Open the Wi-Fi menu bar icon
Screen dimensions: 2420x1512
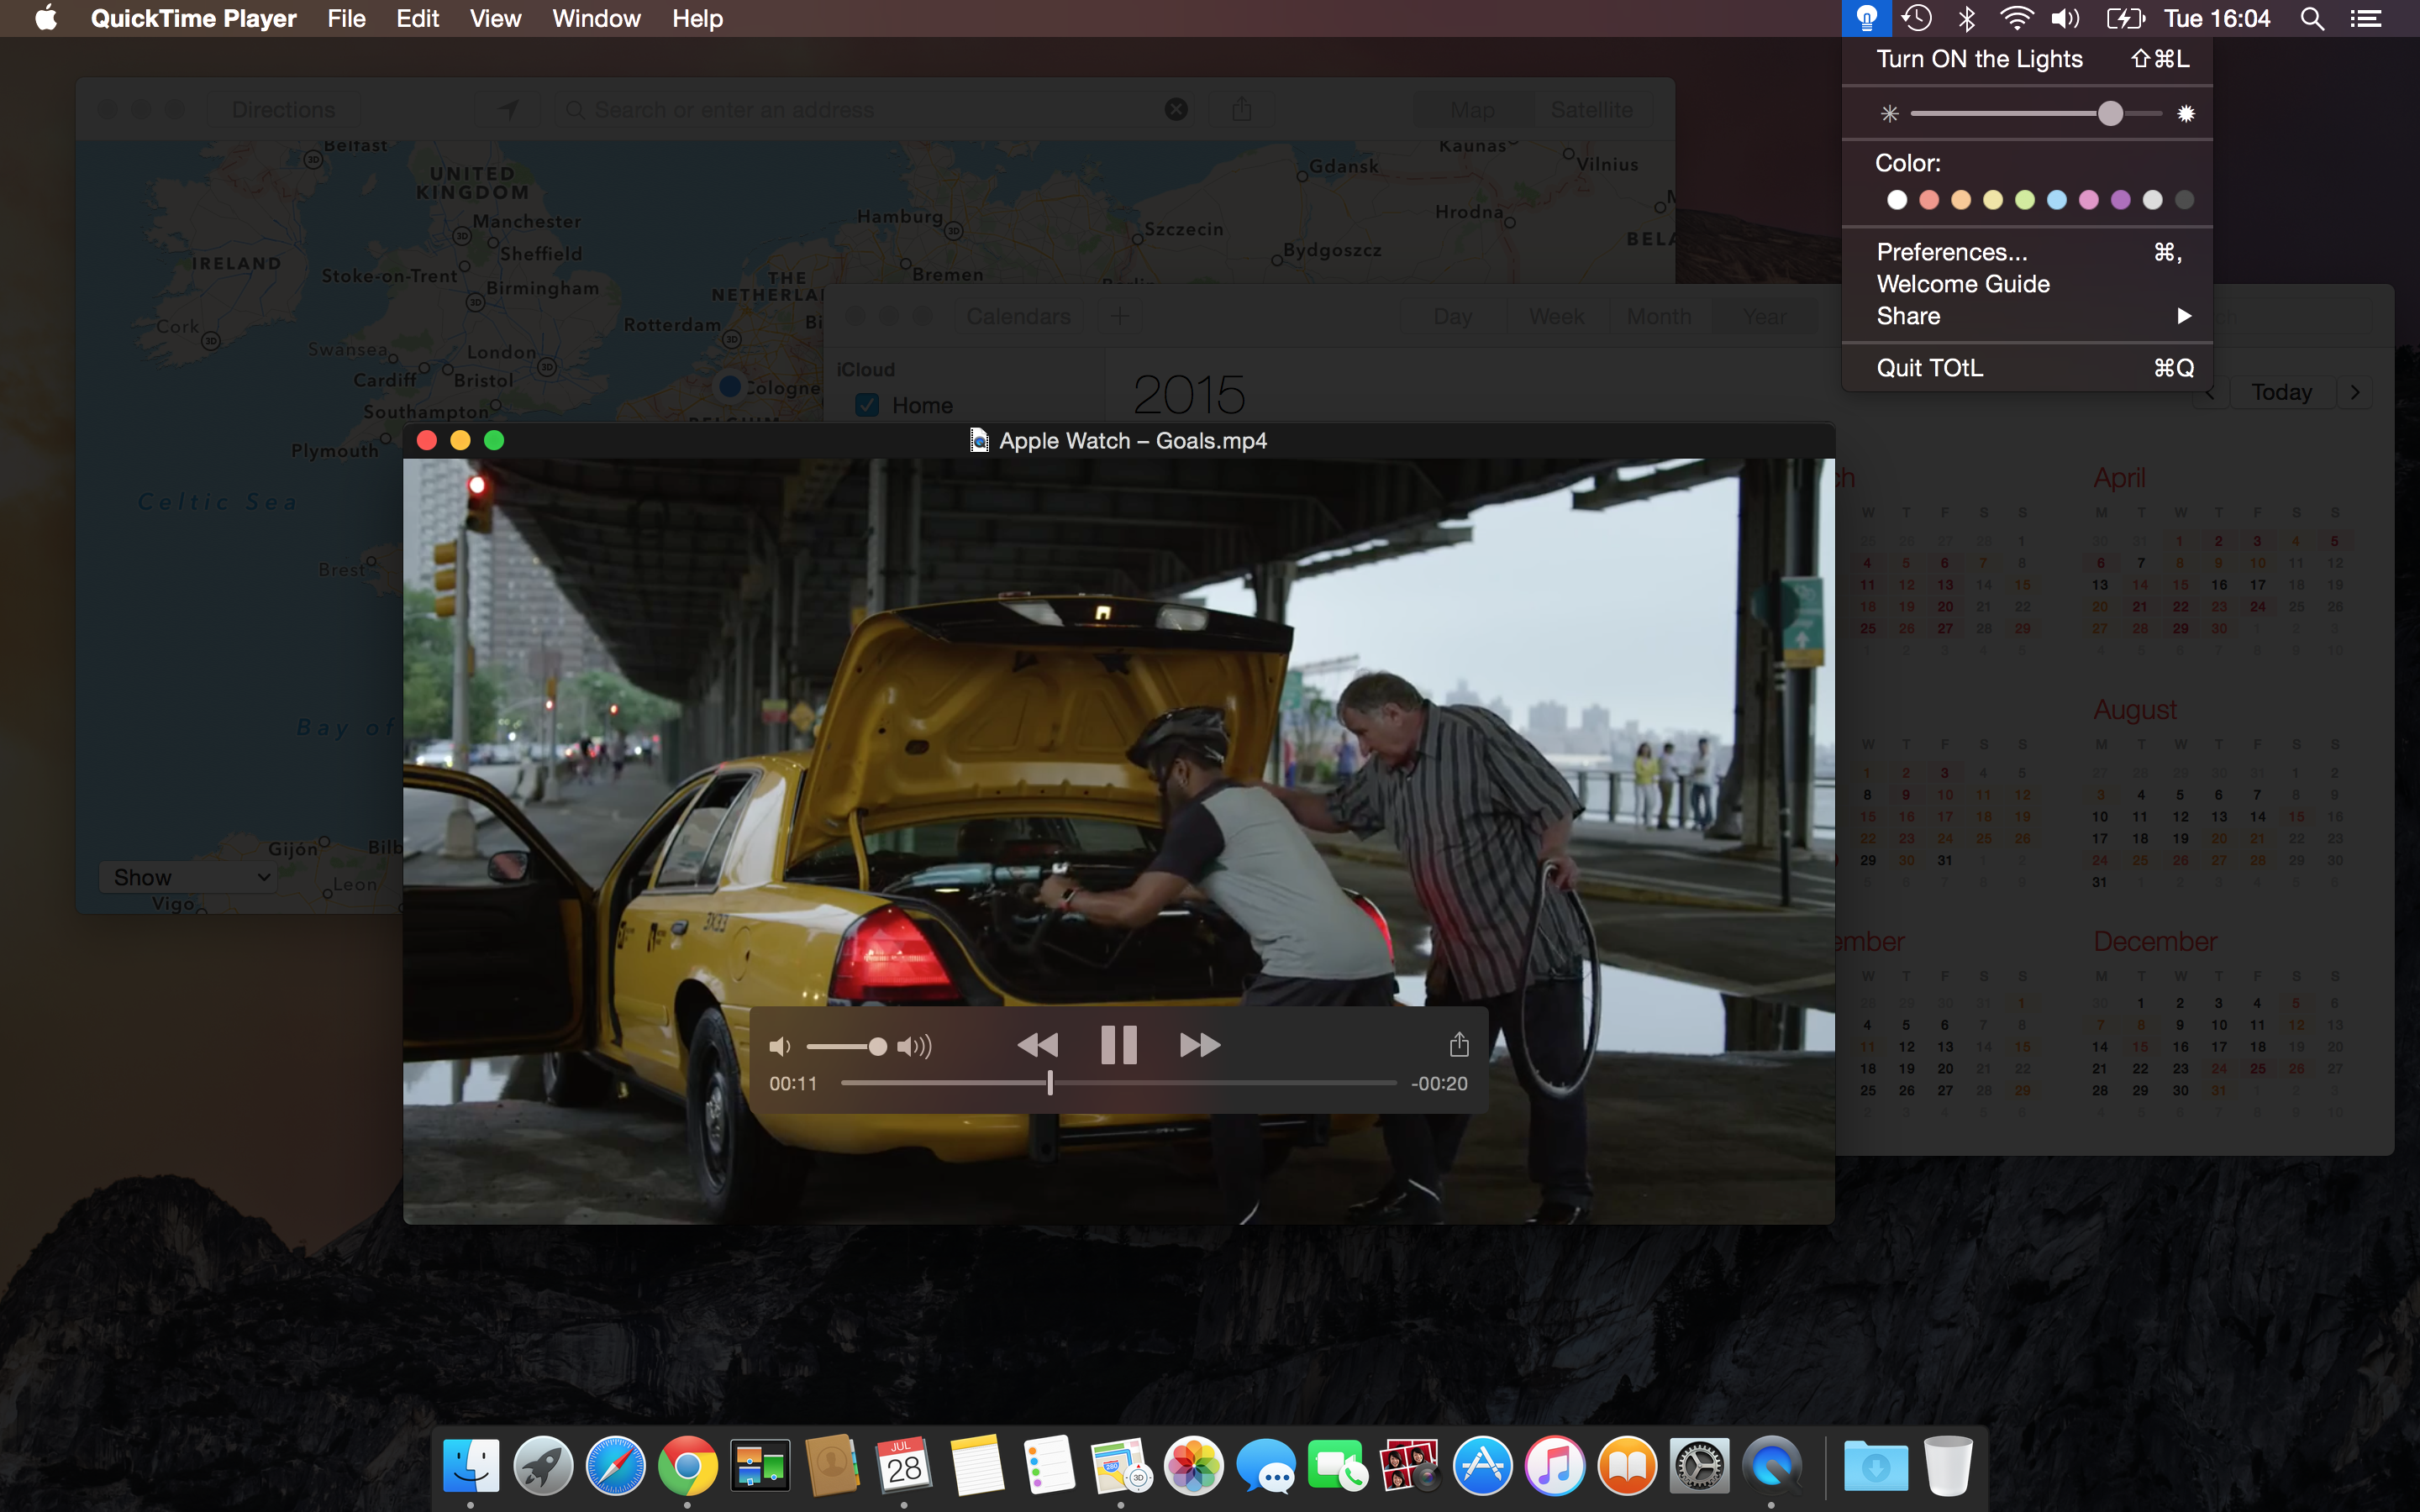point(2016,18)
